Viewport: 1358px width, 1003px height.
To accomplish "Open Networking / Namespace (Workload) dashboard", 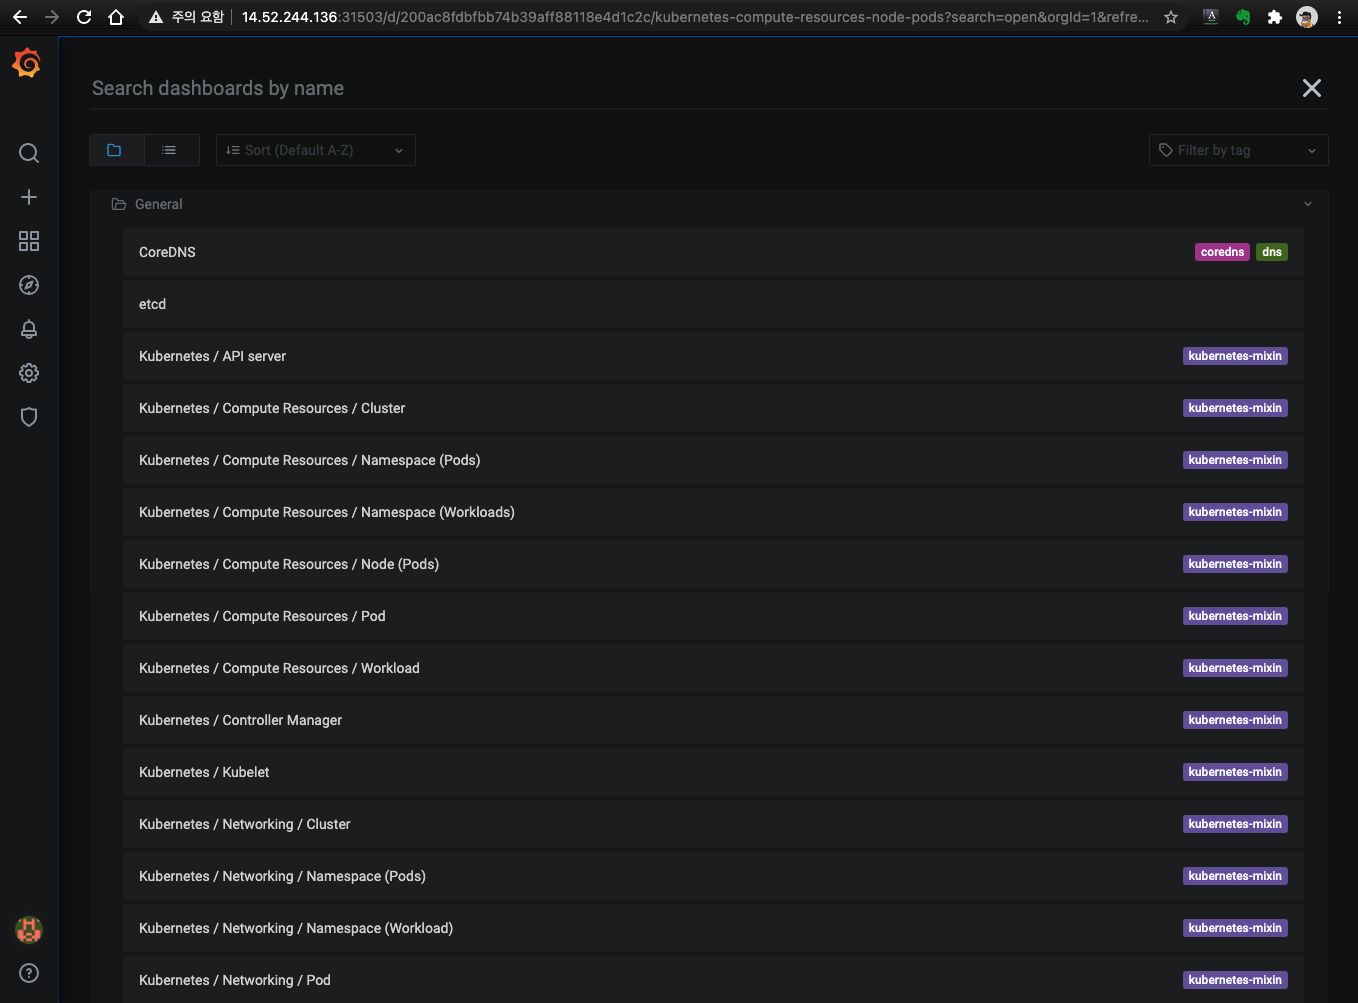I will pos(713,928).
